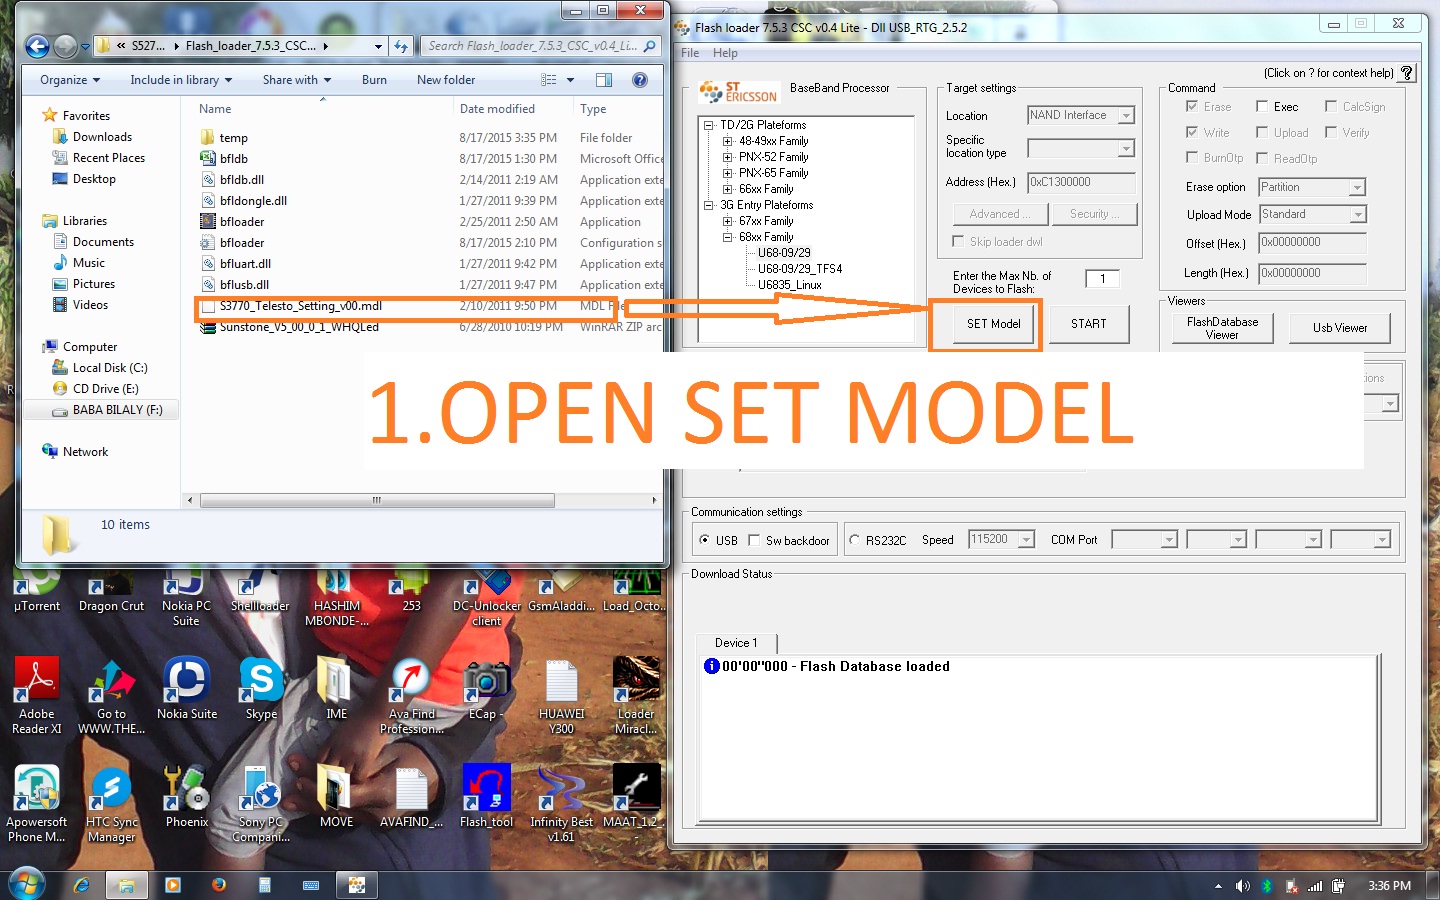Click Burn in the Explorer toolbar

pyautogui.click(x=374, y=80)
